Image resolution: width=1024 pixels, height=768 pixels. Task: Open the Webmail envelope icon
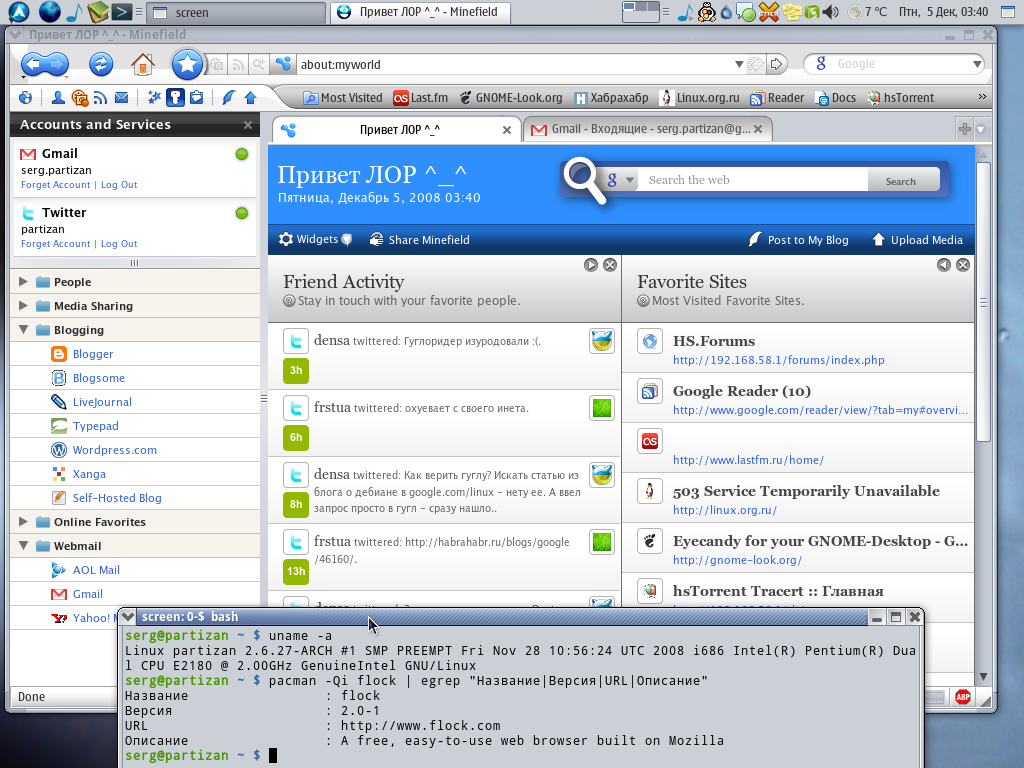click(x=121, y=98)
